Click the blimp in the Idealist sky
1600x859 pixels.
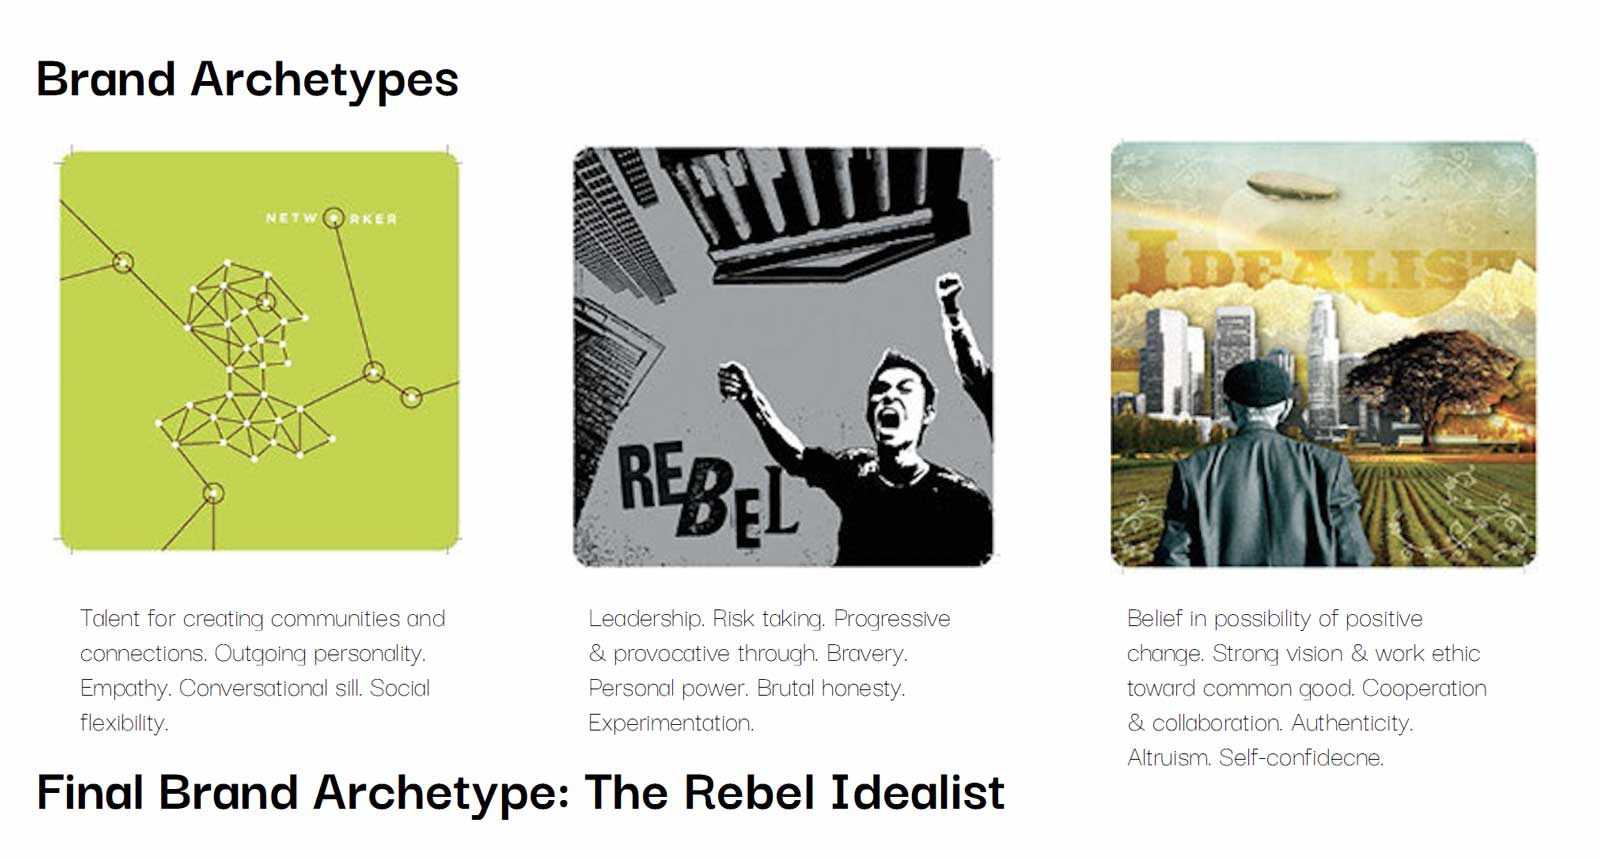pyautogui.click(x=1293, y=185)
